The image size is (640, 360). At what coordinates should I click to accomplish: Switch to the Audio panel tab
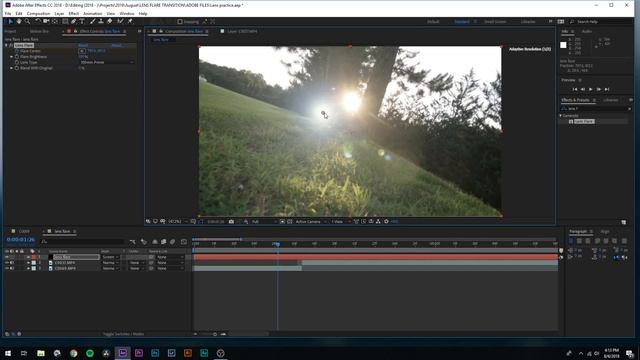(x=587, y=31)
